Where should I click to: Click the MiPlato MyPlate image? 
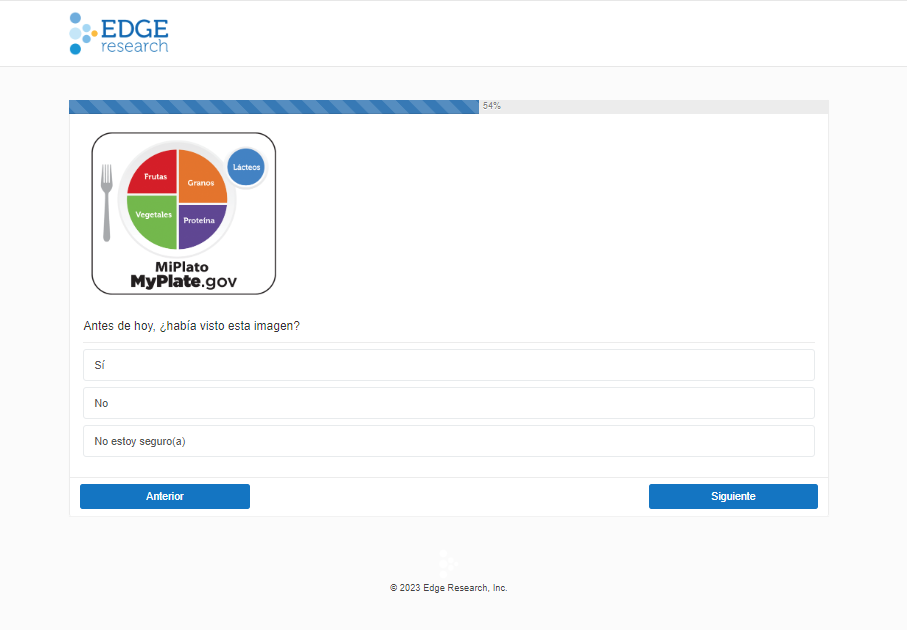tap(183, 213)
